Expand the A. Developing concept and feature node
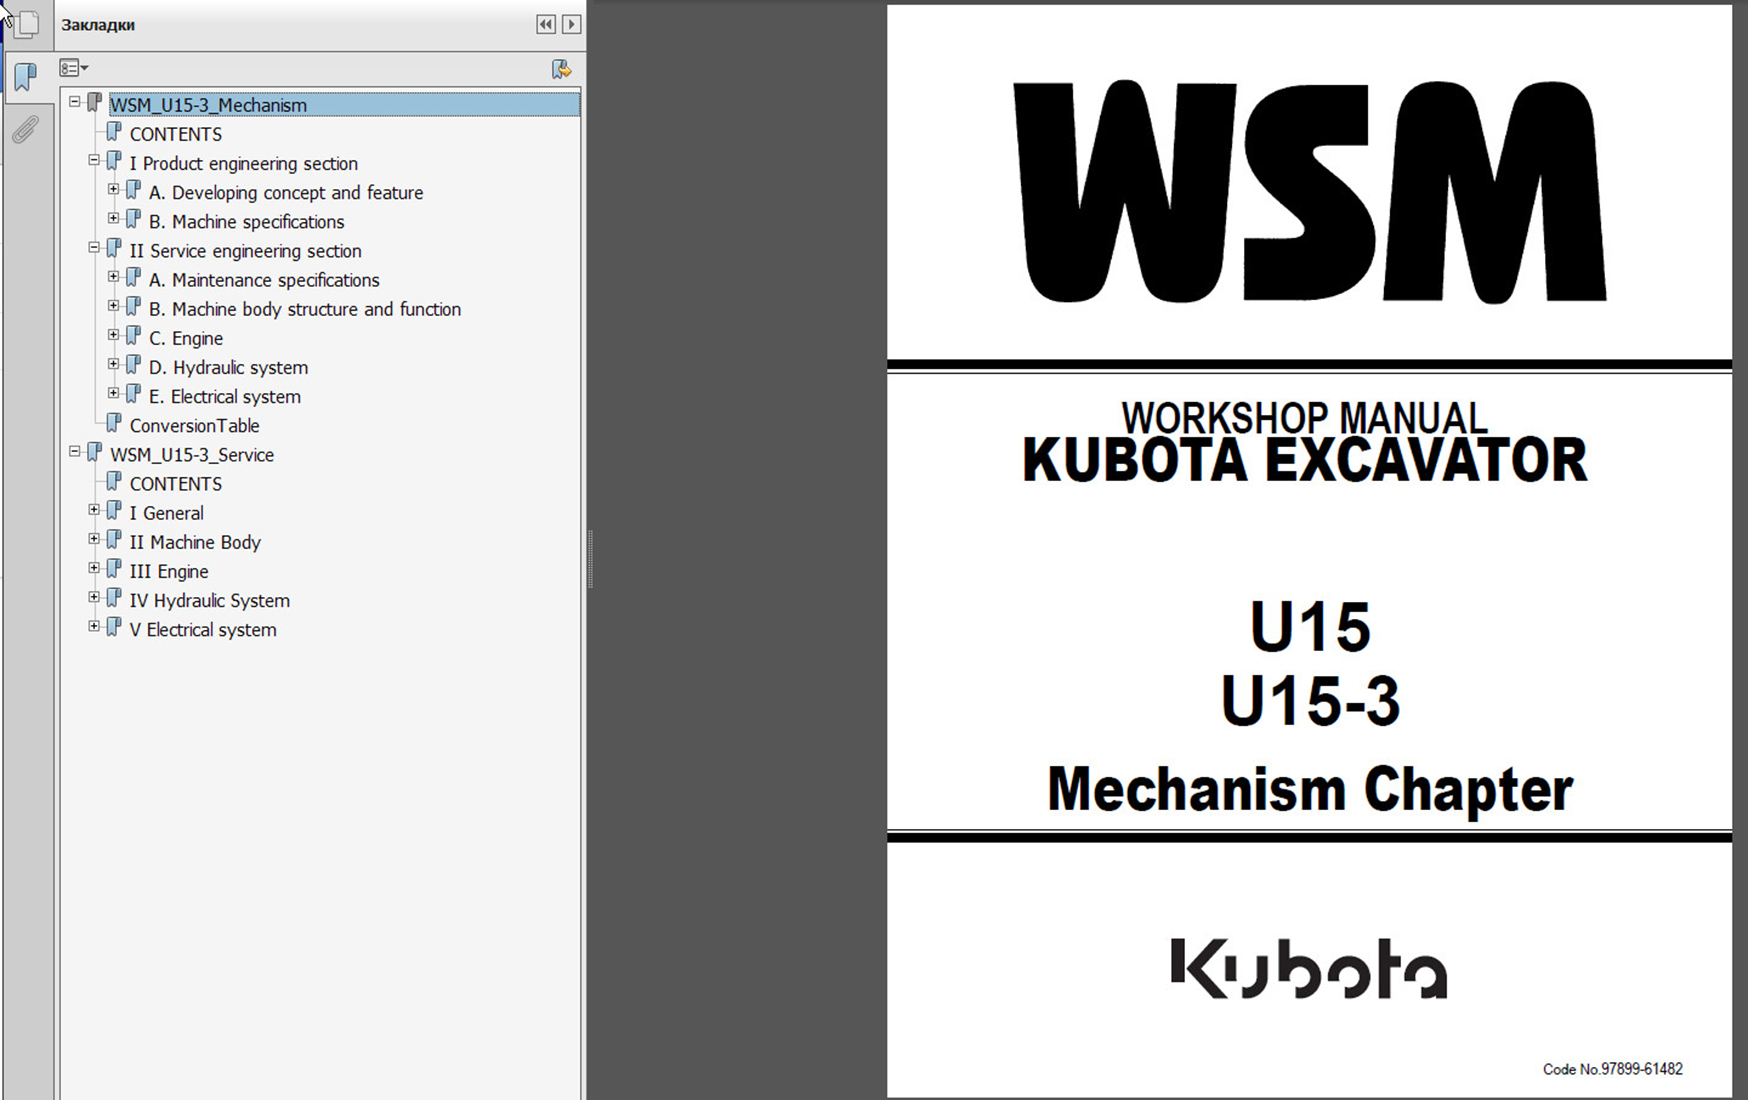1748x1100 pixels. coord(114,189)
